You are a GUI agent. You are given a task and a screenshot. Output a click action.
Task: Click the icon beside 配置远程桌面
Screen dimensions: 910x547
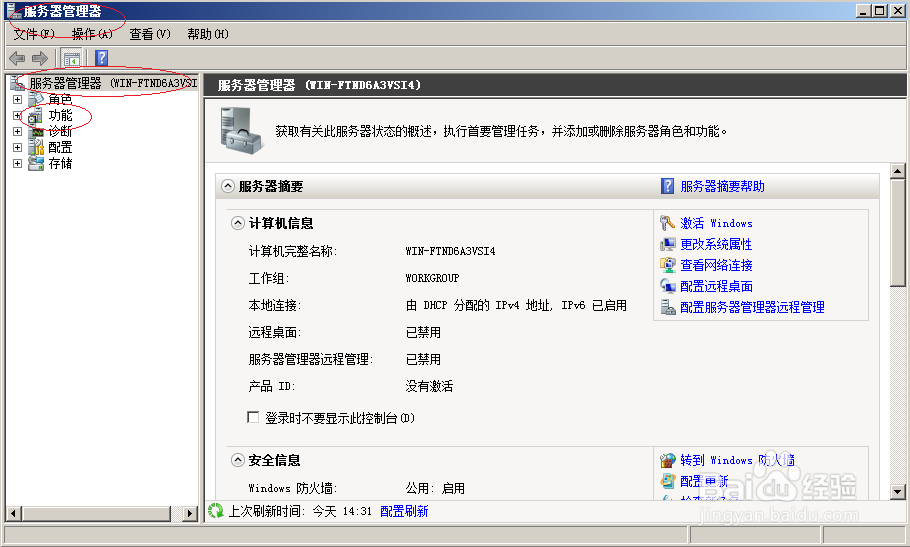667,286
